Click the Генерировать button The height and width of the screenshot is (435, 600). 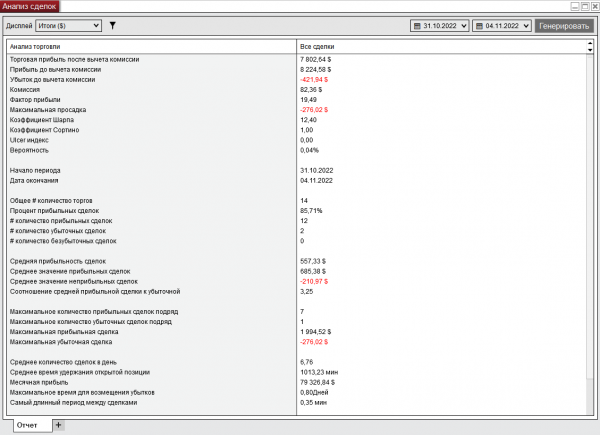click(x=564, y=26)
